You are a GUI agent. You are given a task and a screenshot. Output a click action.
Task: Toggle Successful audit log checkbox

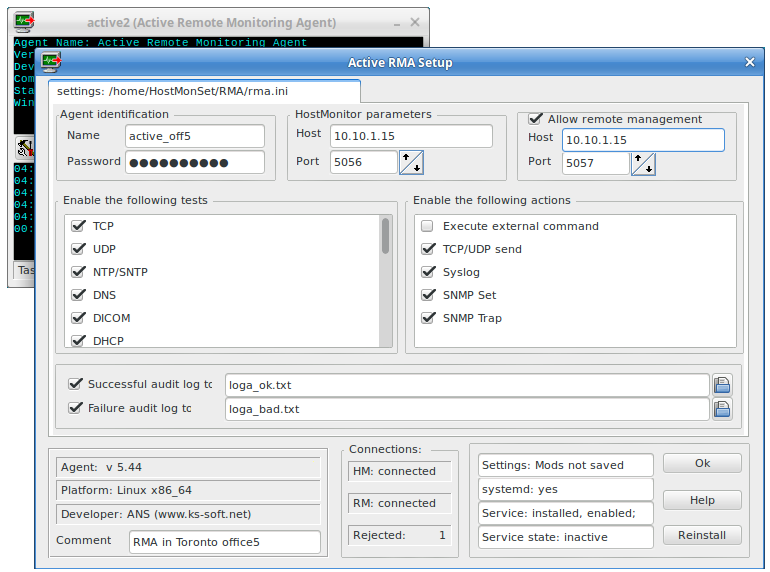(x=75, y=384)
